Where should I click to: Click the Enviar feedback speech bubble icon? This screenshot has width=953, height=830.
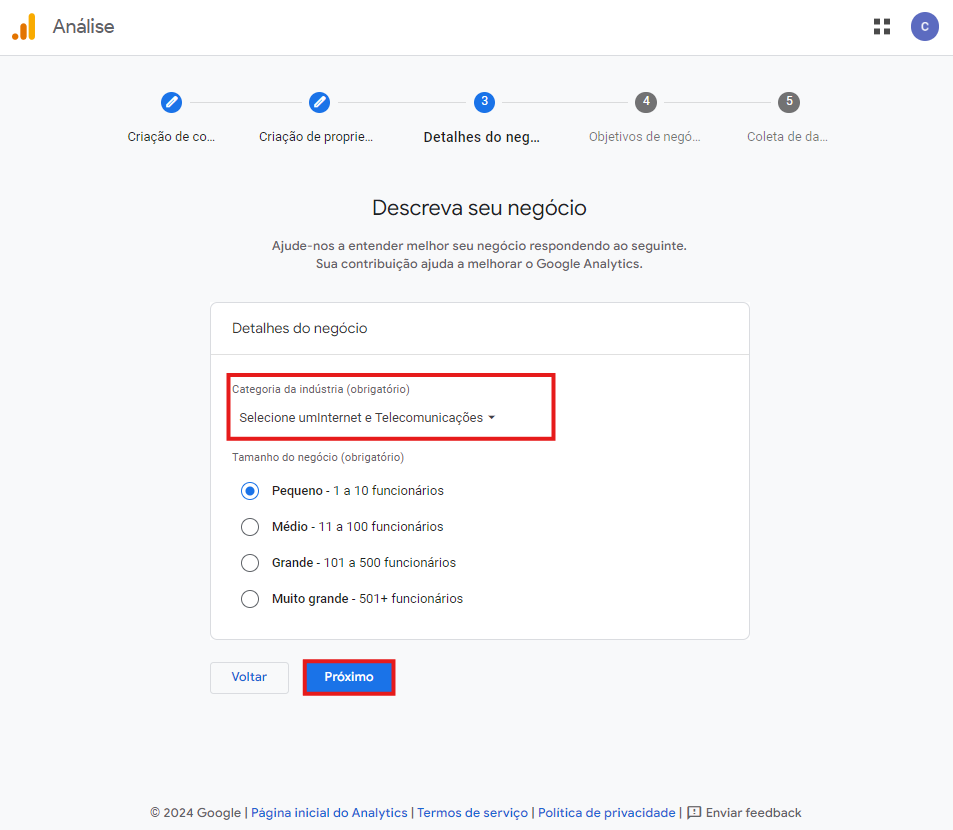(x=694, y=813)
